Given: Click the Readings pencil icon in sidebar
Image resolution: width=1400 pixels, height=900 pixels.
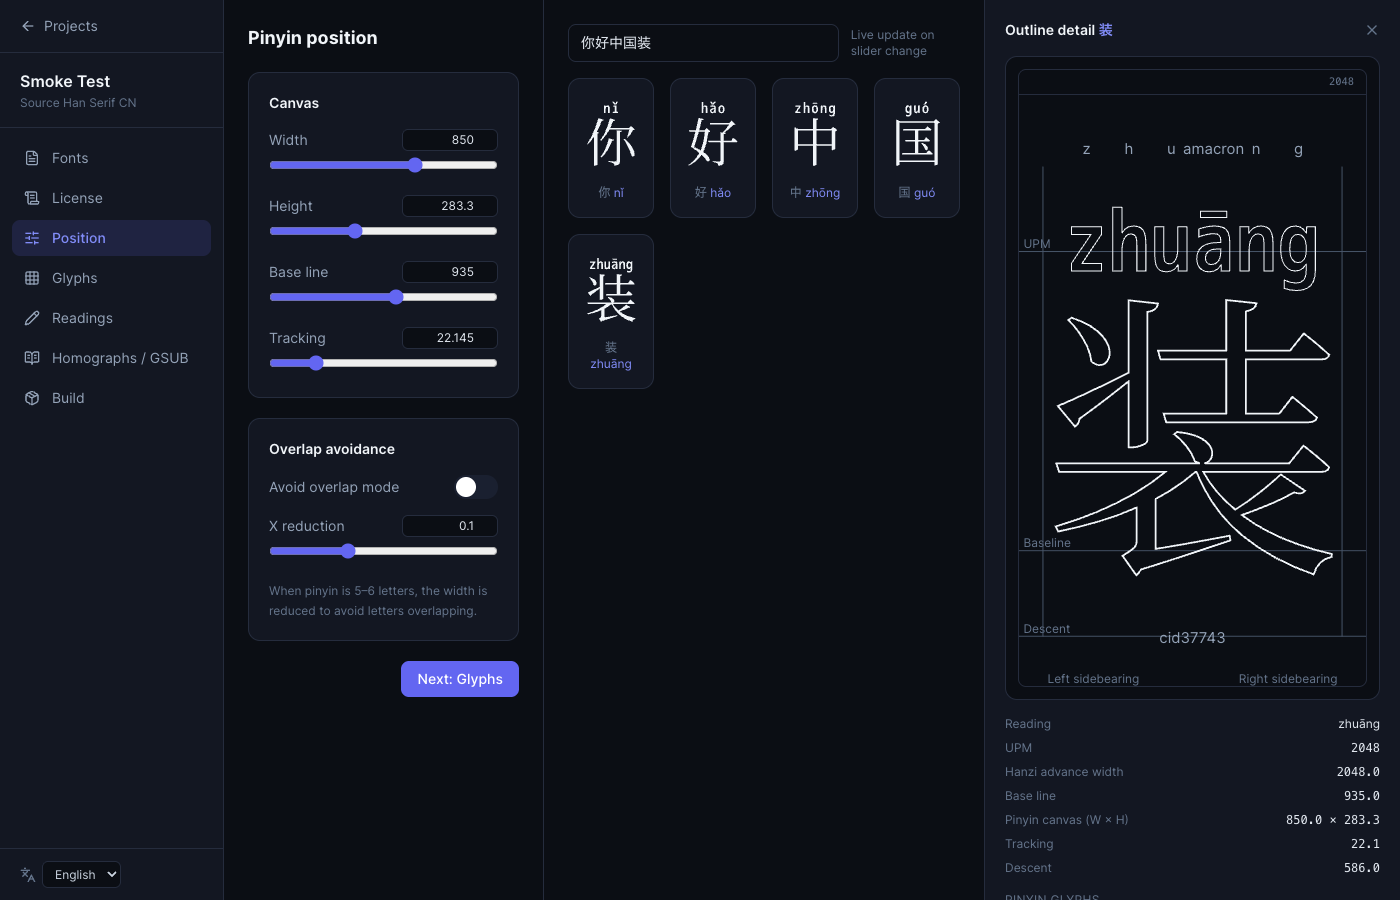Looking at the screenshot, I should 32,318.
